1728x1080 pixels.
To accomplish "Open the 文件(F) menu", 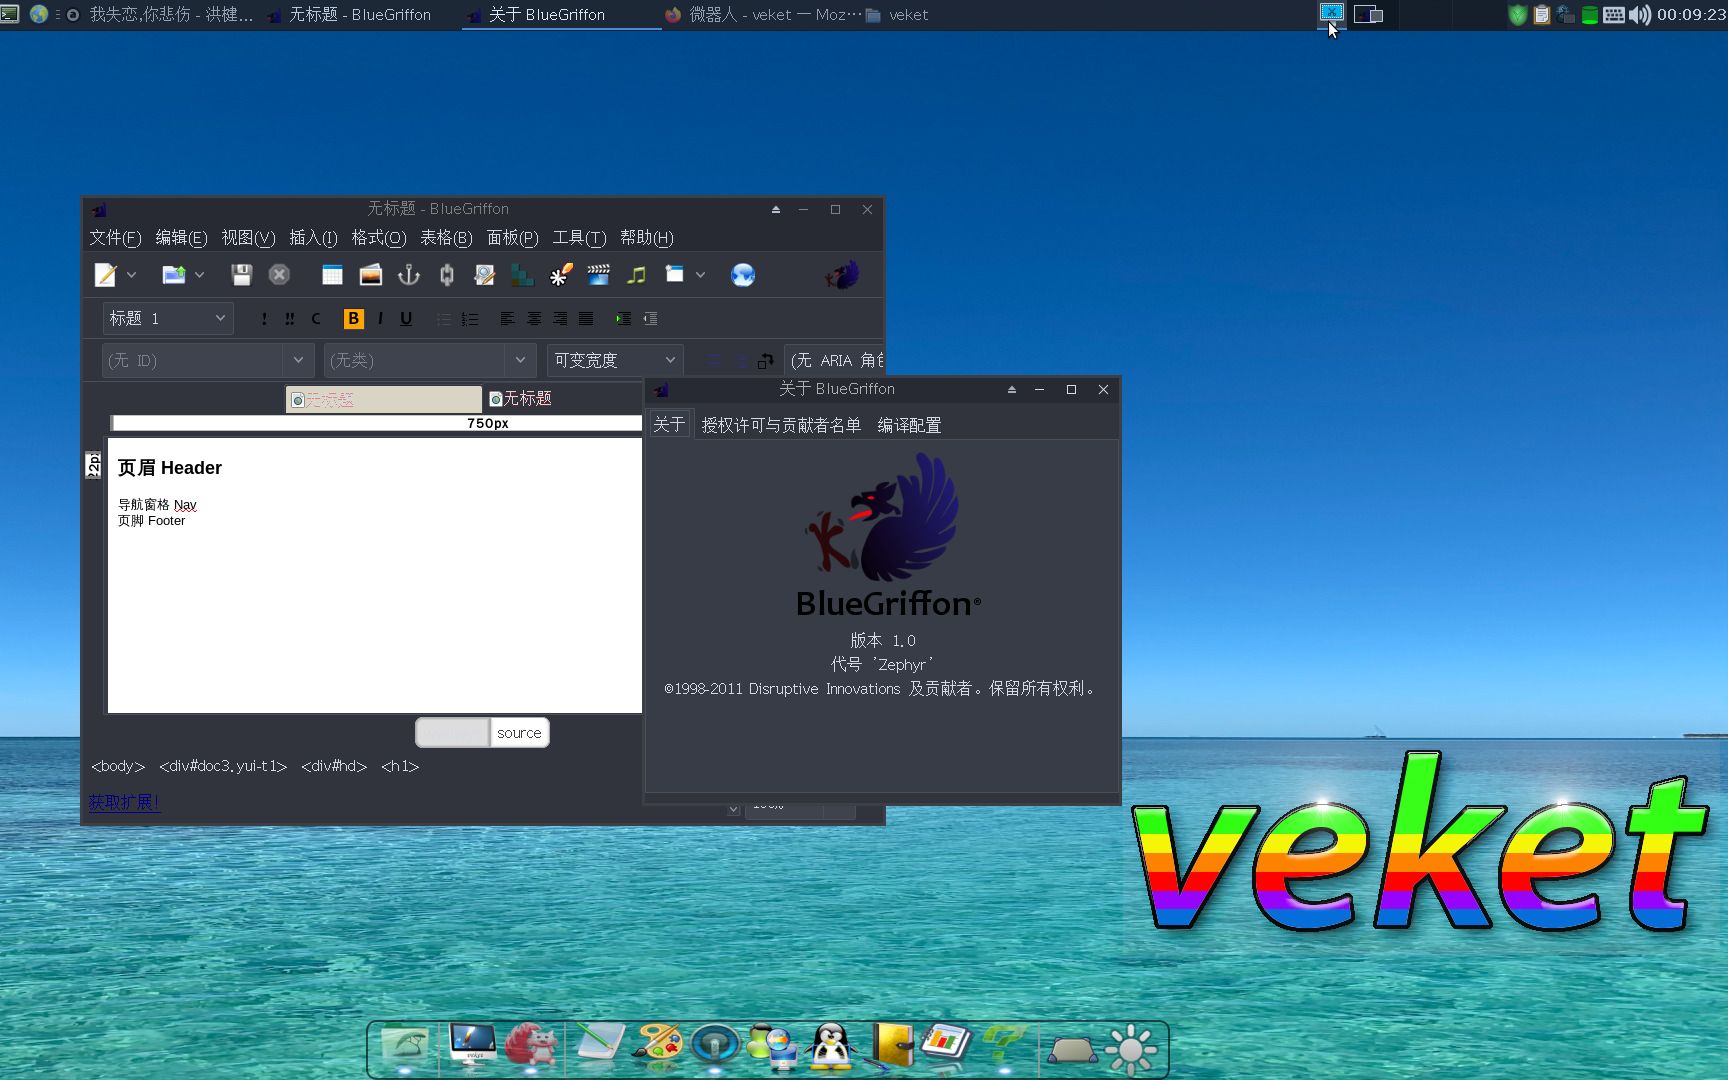I will [x=115, y=238].
